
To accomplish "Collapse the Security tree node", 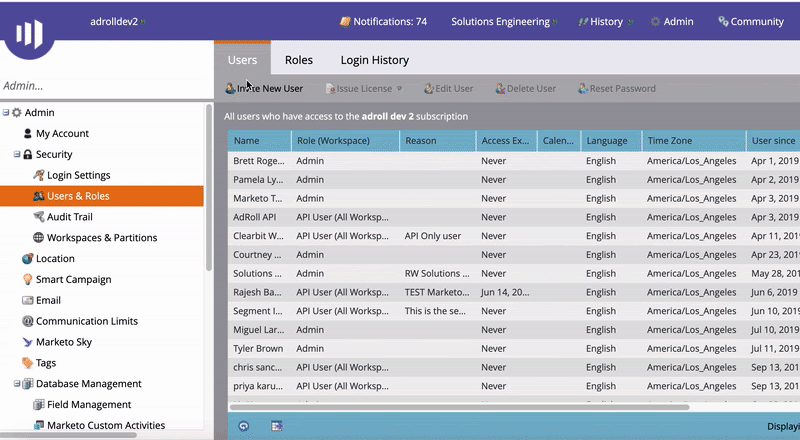I will pyautogui.click(x=17, y=155).
